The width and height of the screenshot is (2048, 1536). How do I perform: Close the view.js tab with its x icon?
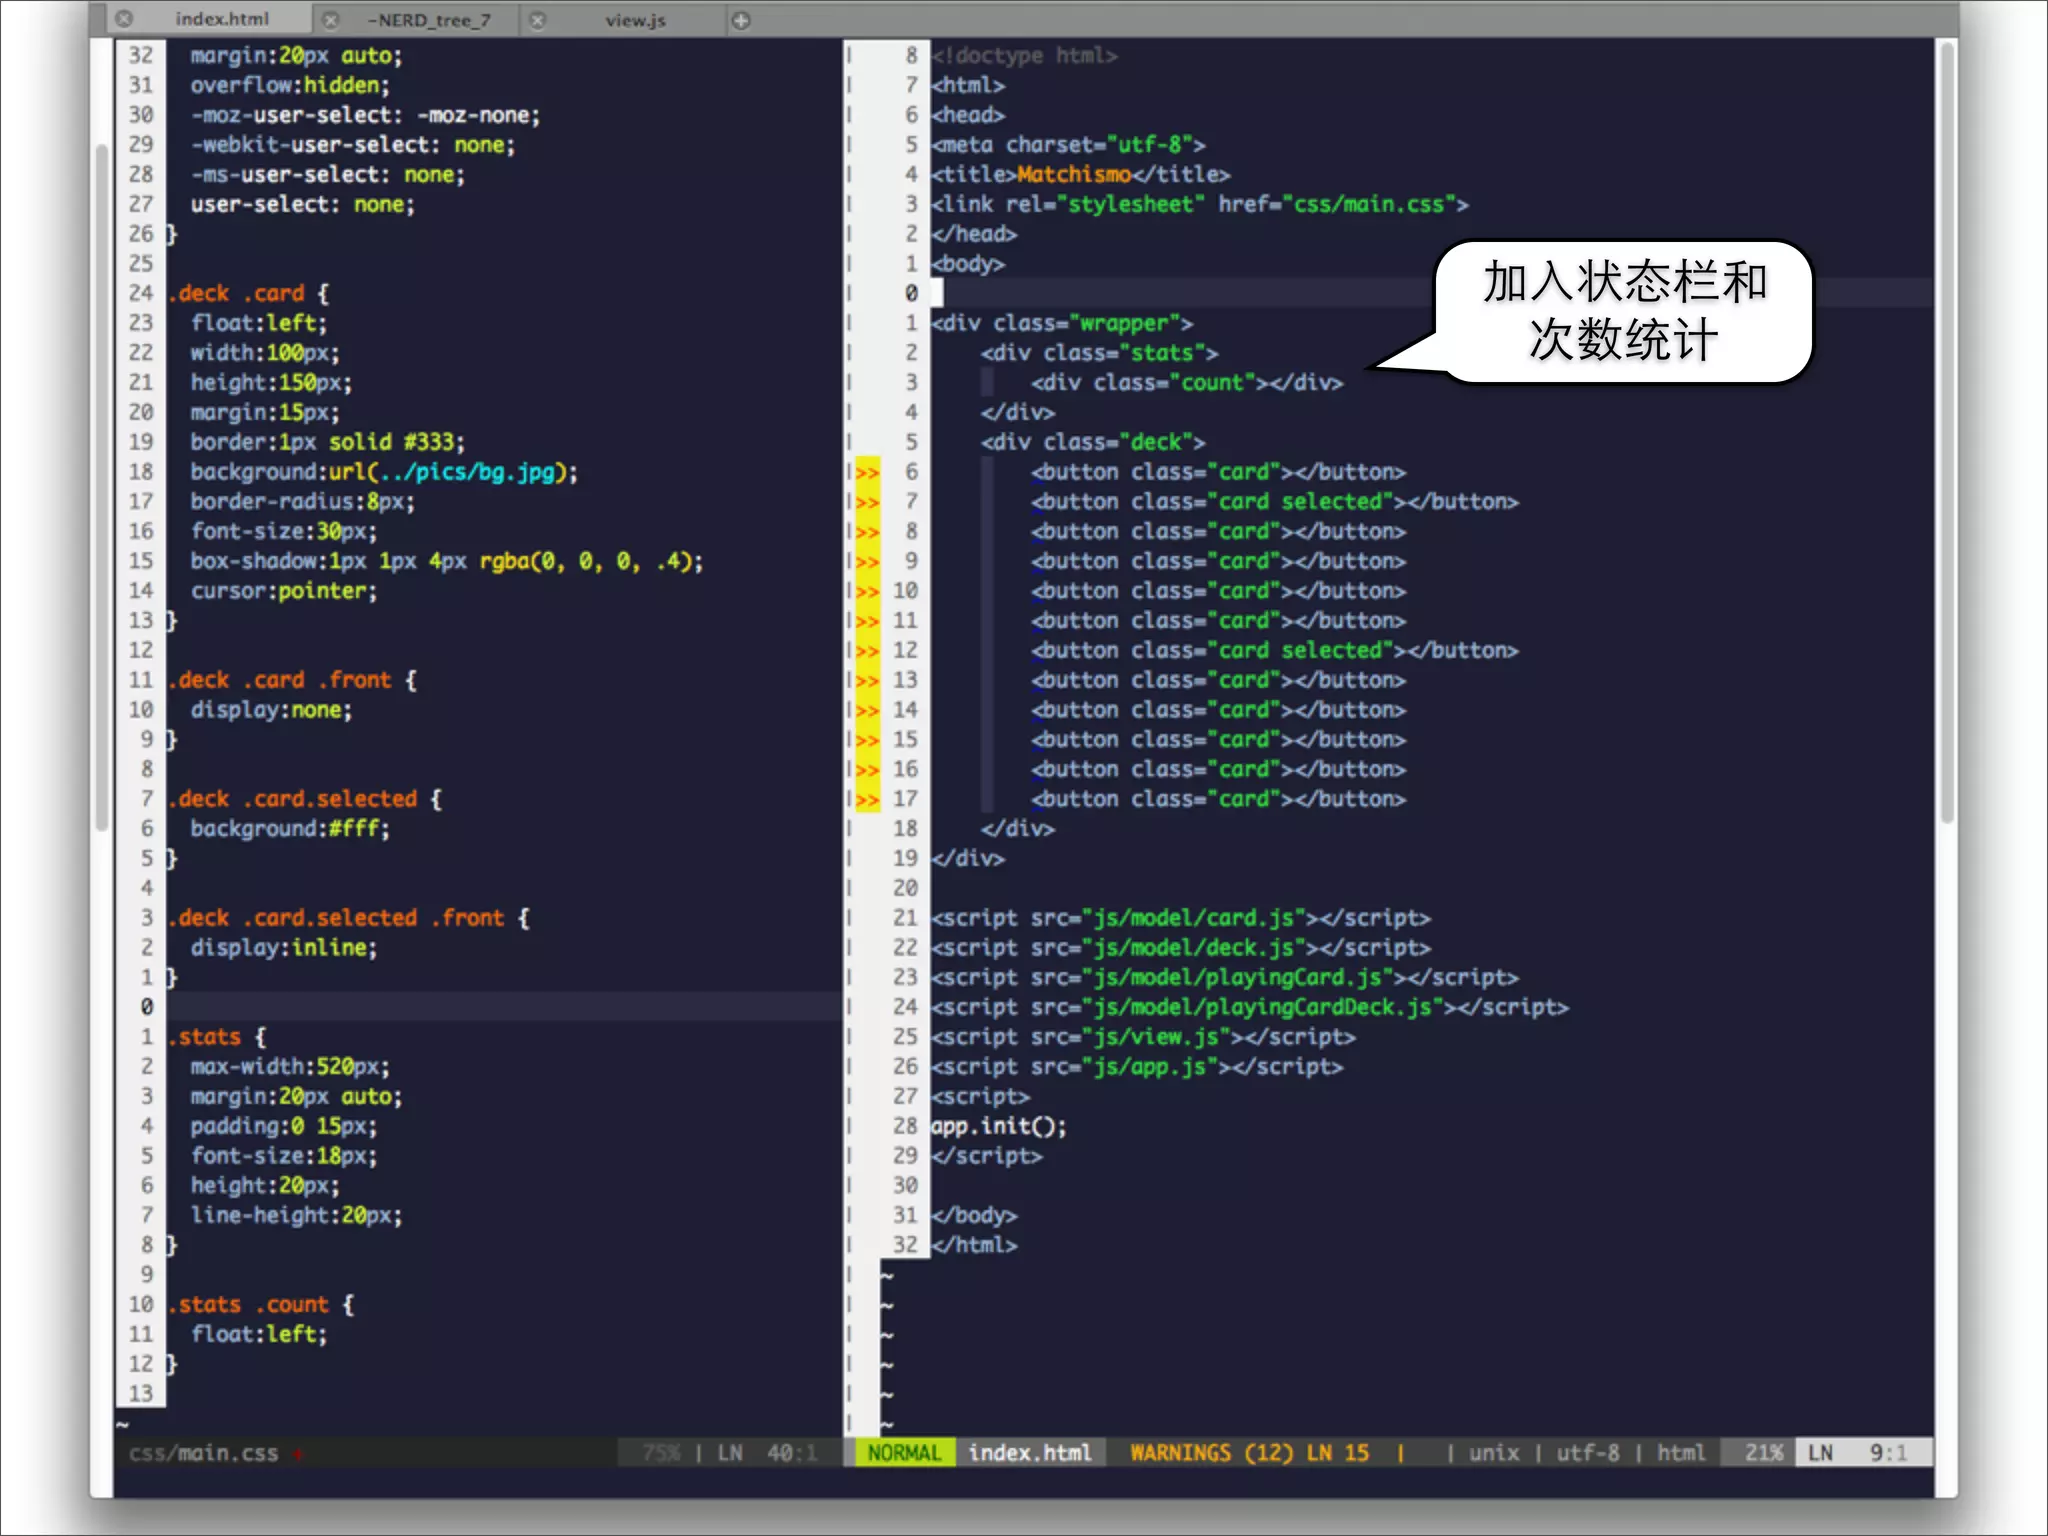pyautogui.click(x=538, y=20)
